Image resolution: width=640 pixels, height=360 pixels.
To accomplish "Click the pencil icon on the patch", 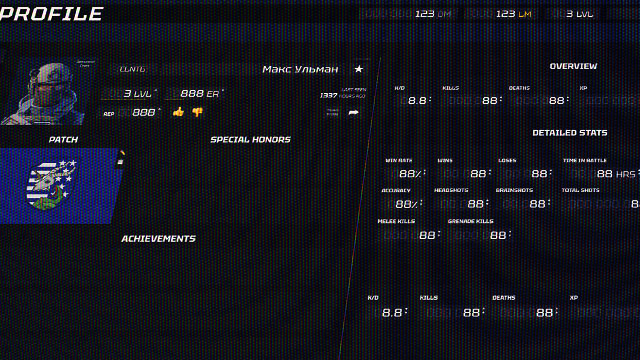I will coord(122,153).
